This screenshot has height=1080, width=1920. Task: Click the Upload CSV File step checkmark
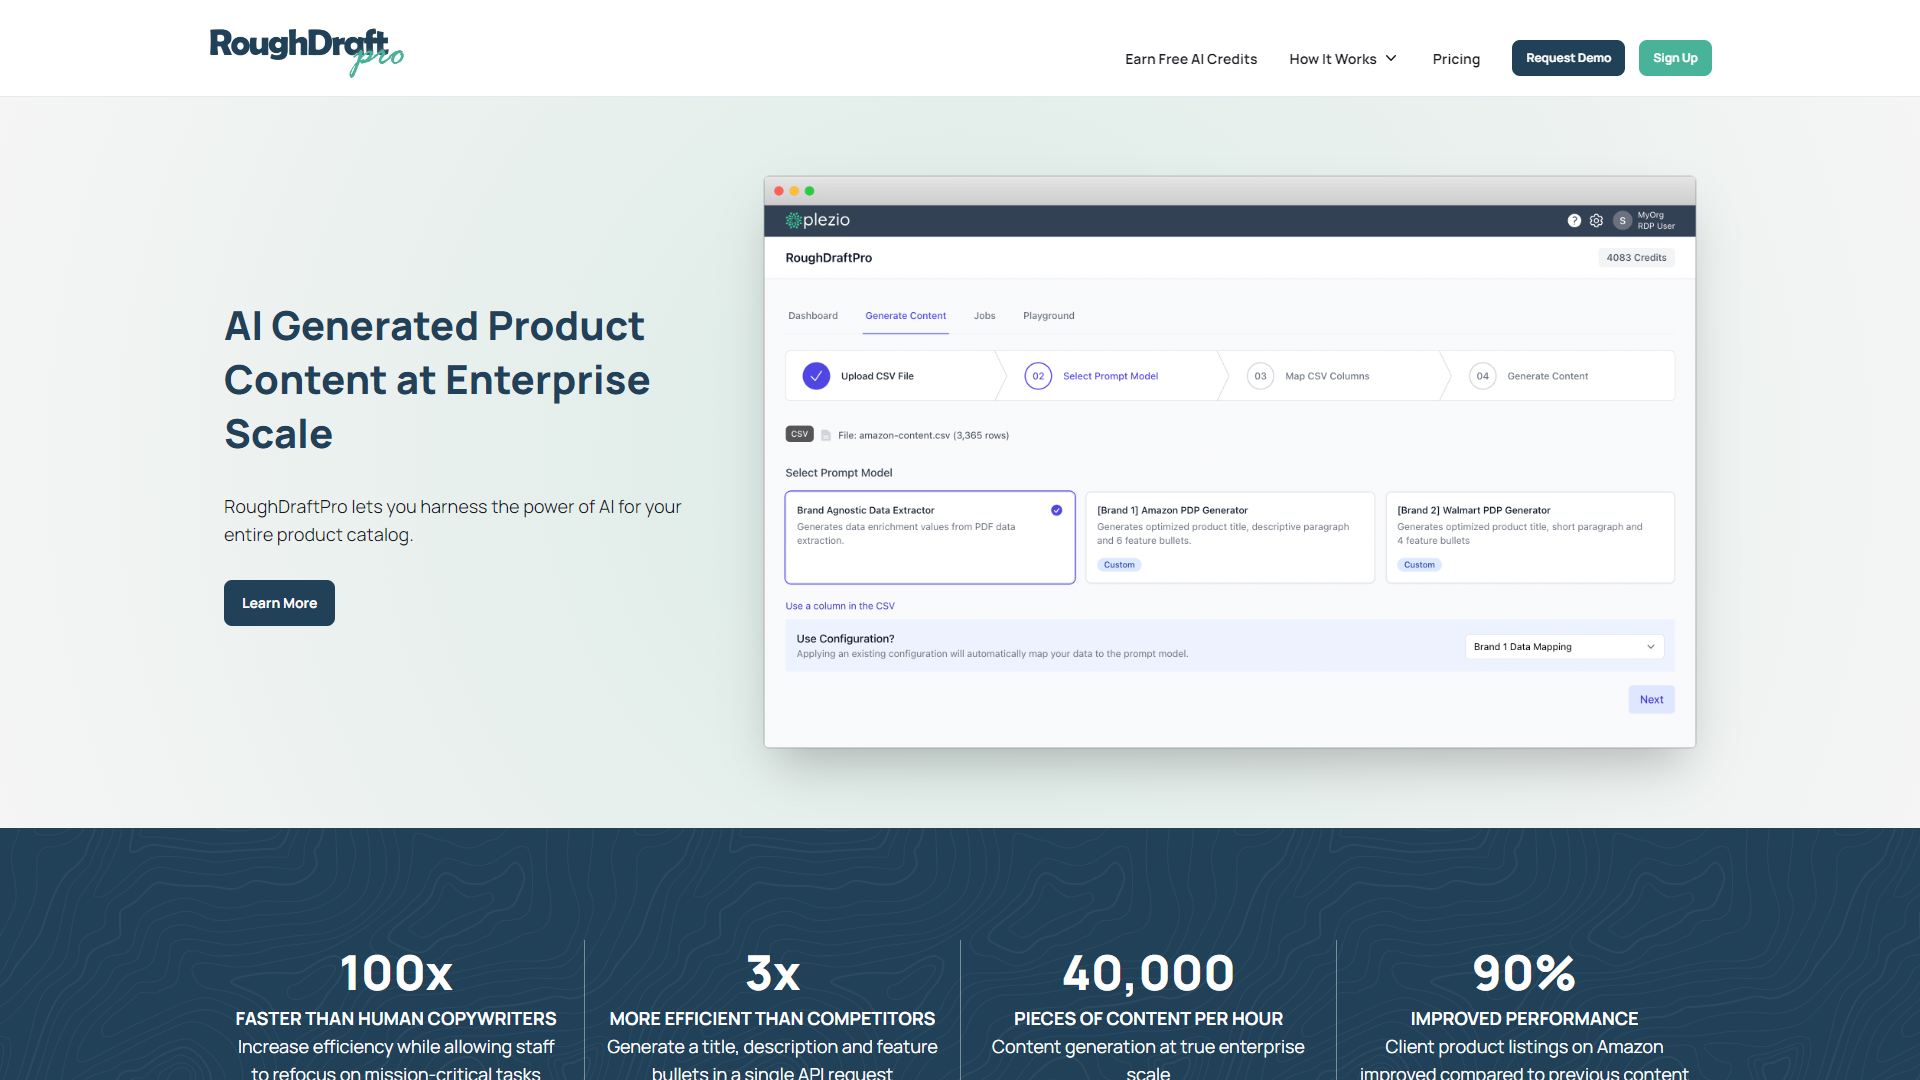(x=816, y=376)
